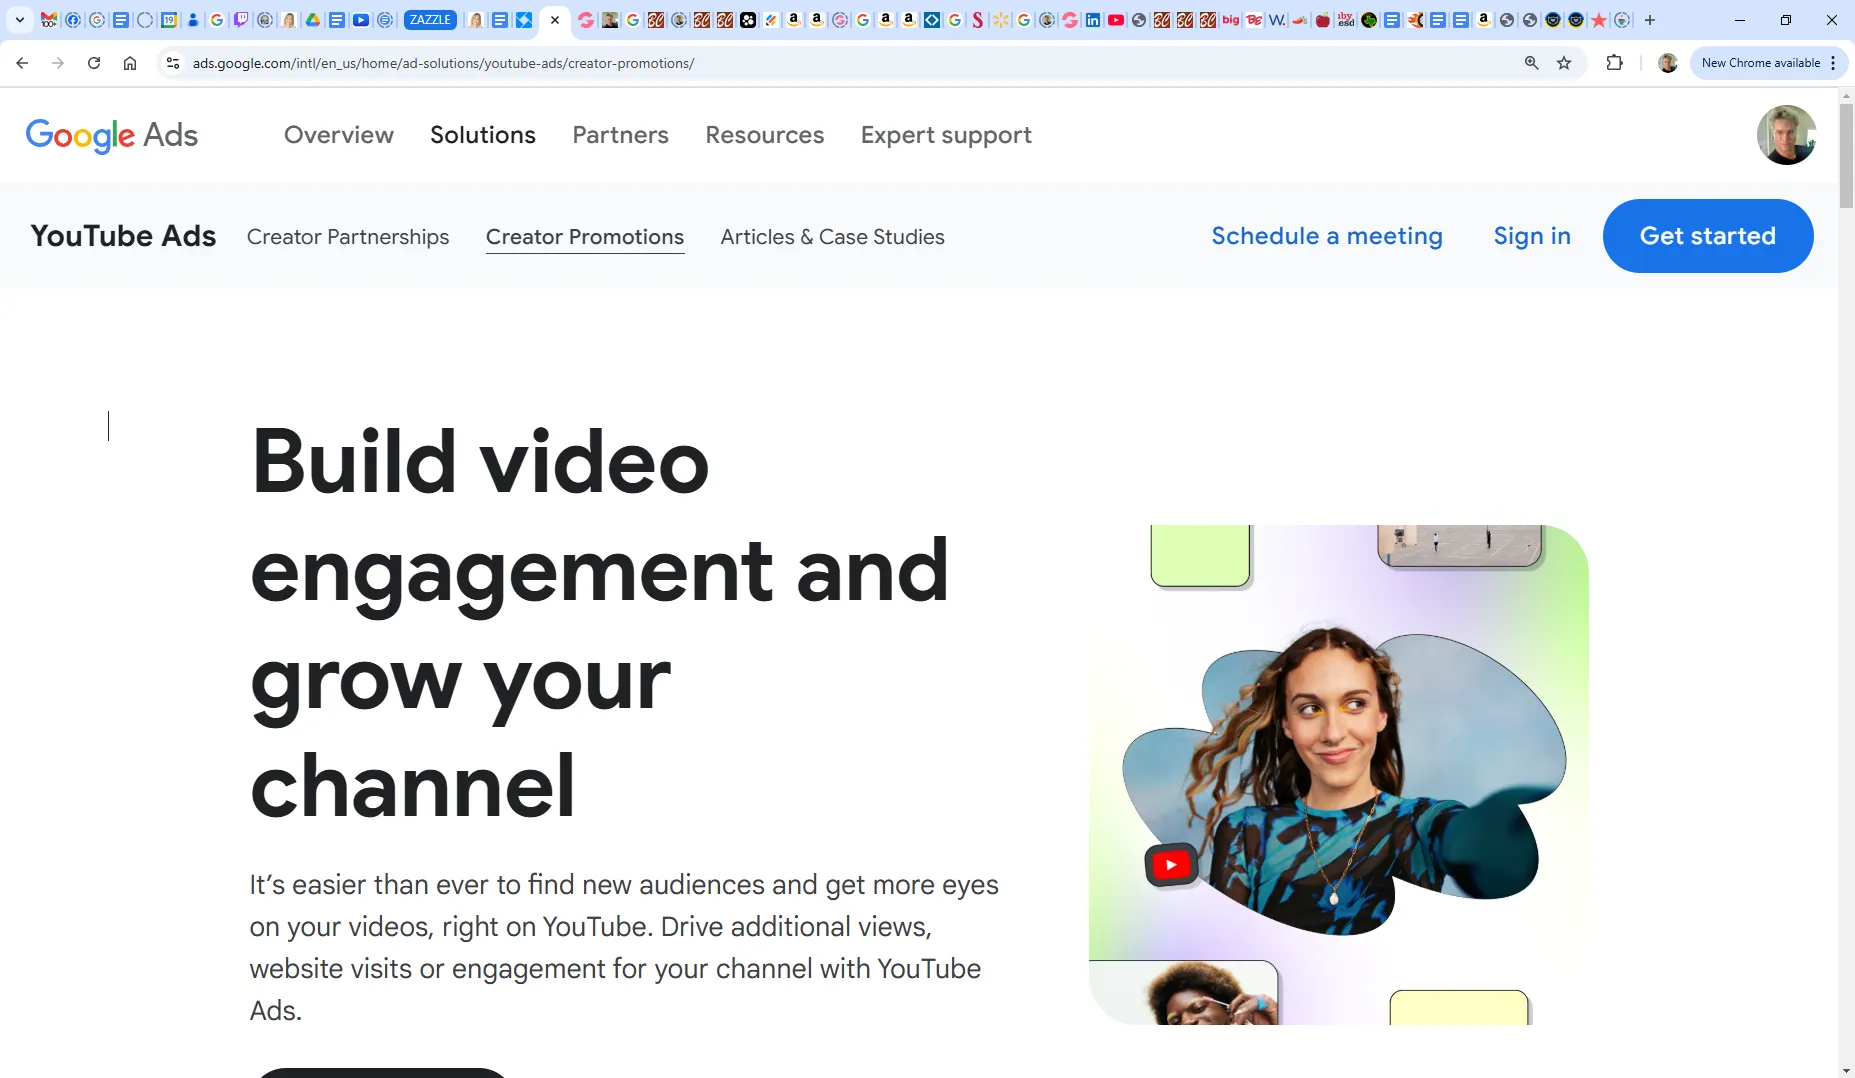Click the Schedule a meeting link
Viewport: 1855px width, 1078px height.
pyautogui.click(x=1327, y=236)
